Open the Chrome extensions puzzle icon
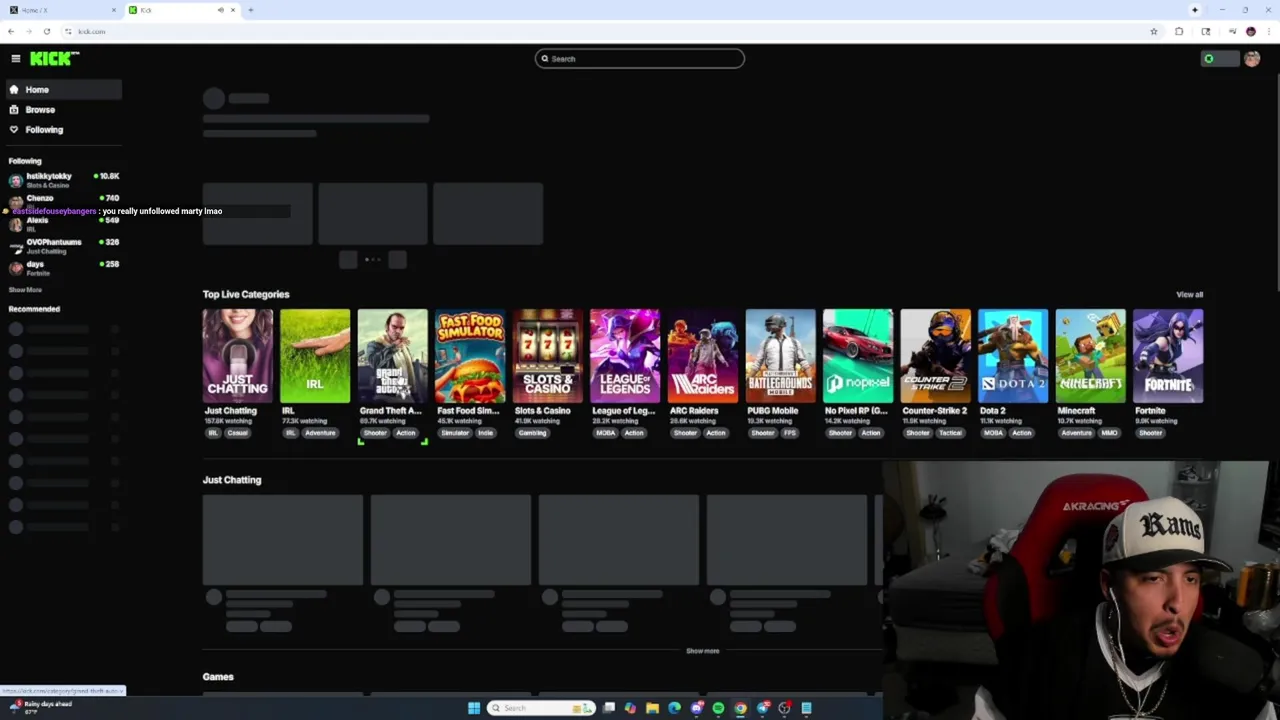The width and height of the screenshot is (1280, 720). pos(1179,31)
